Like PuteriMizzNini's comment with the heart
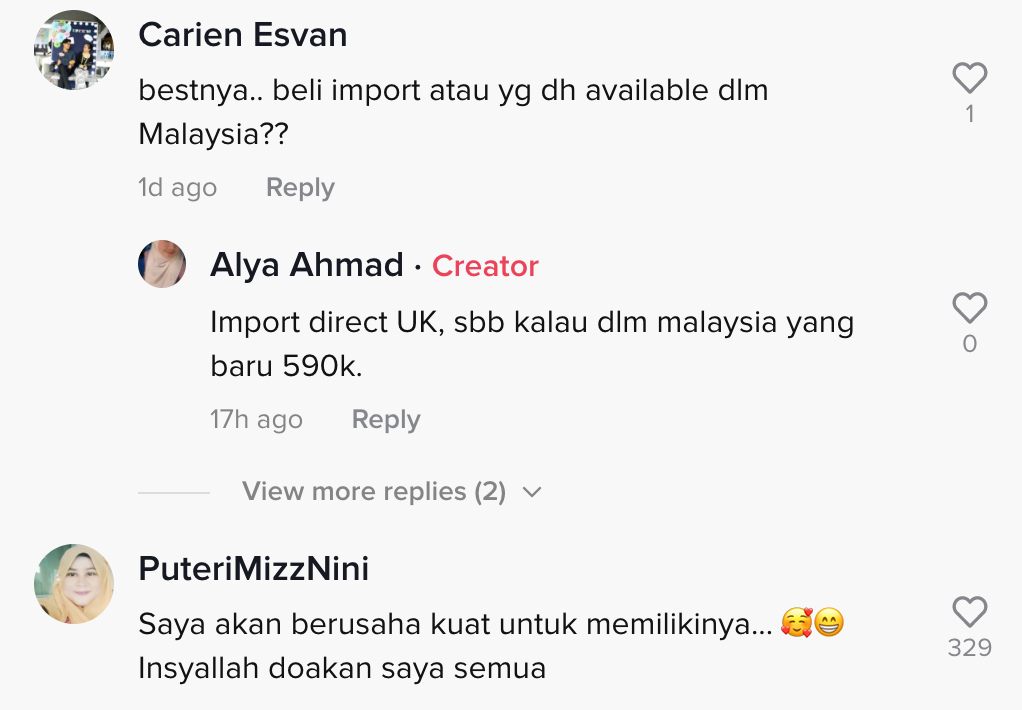The height and width of the screenshot is (710, 1022). tap(970, 612)
